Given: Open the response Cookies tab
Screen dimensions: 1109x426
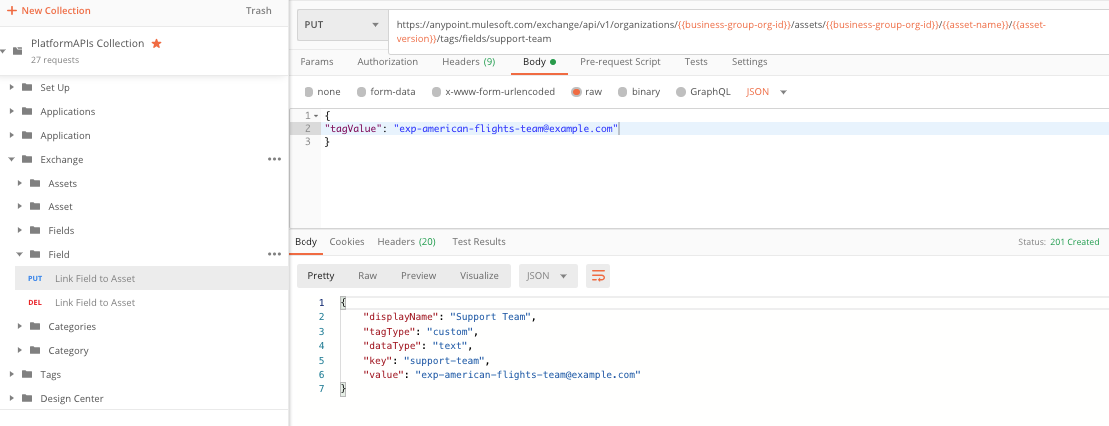Looking at the screenshot, I should tap(347, 241).
